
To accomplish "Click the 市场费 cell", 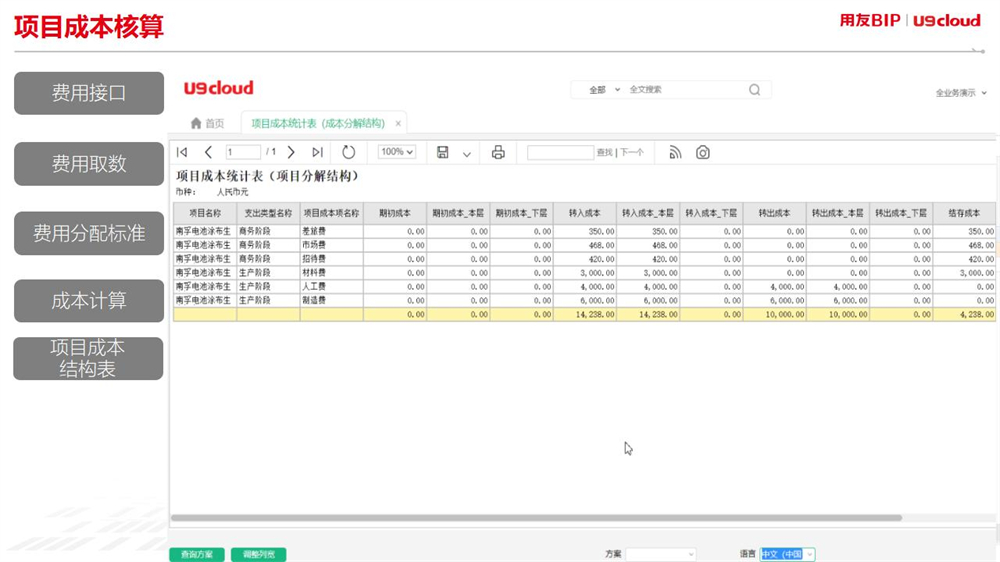I will pos(331,245).
